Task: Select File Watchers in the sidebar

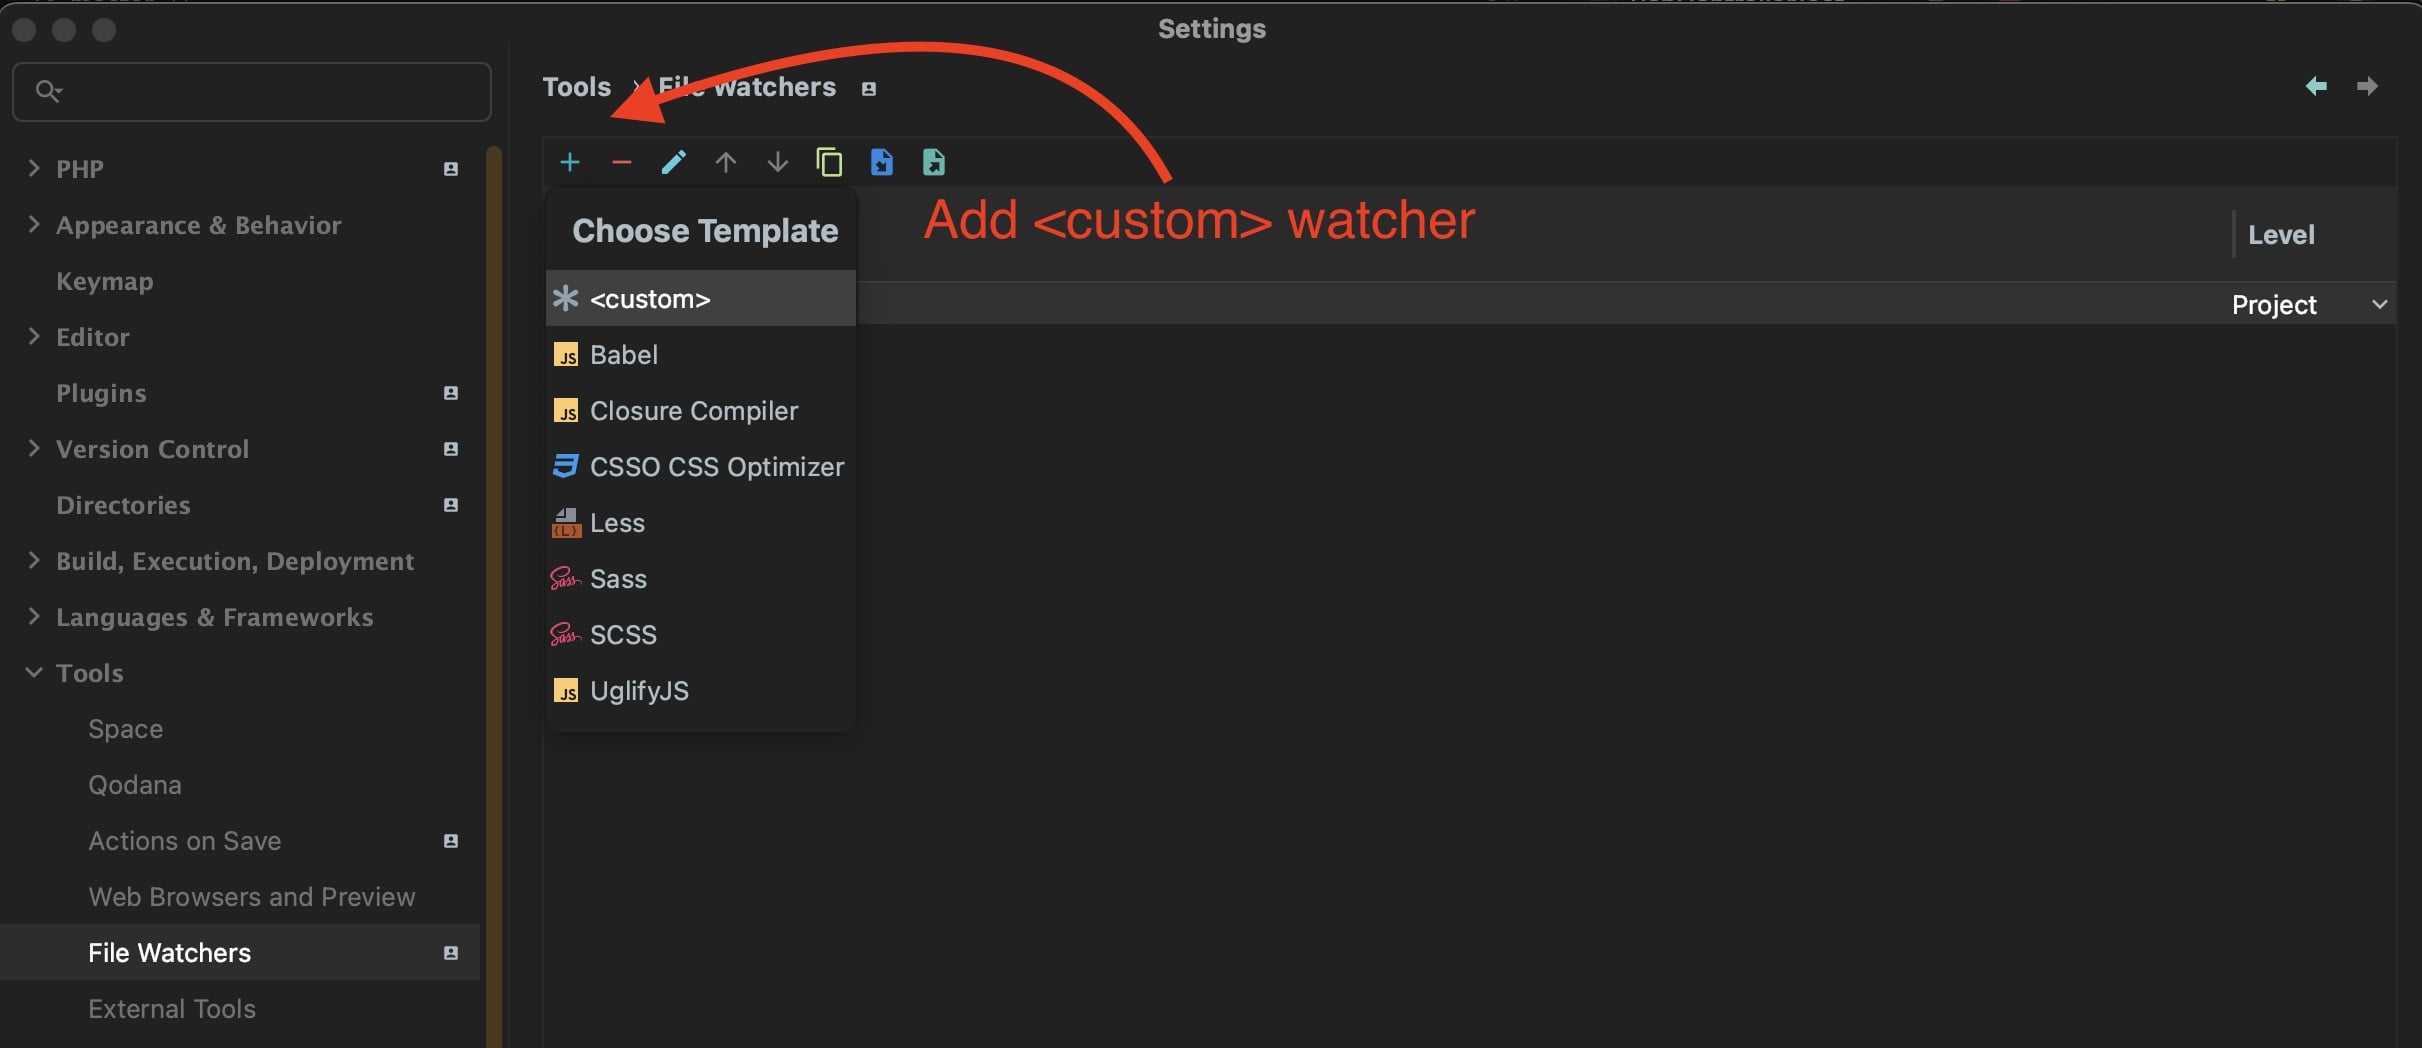Action: point(240,952)
